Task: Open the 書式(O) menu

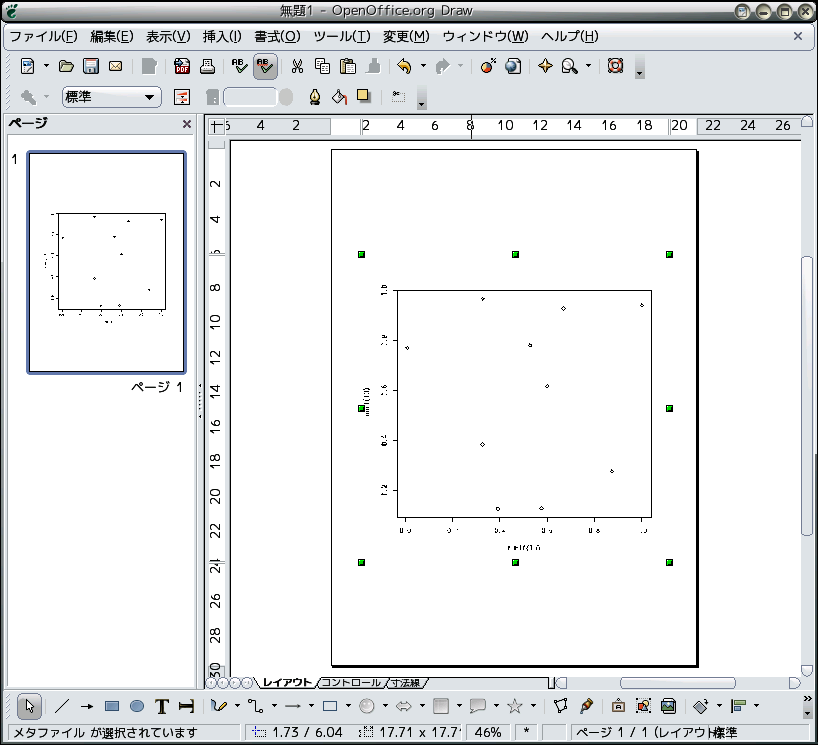Action: pos(276,36)
